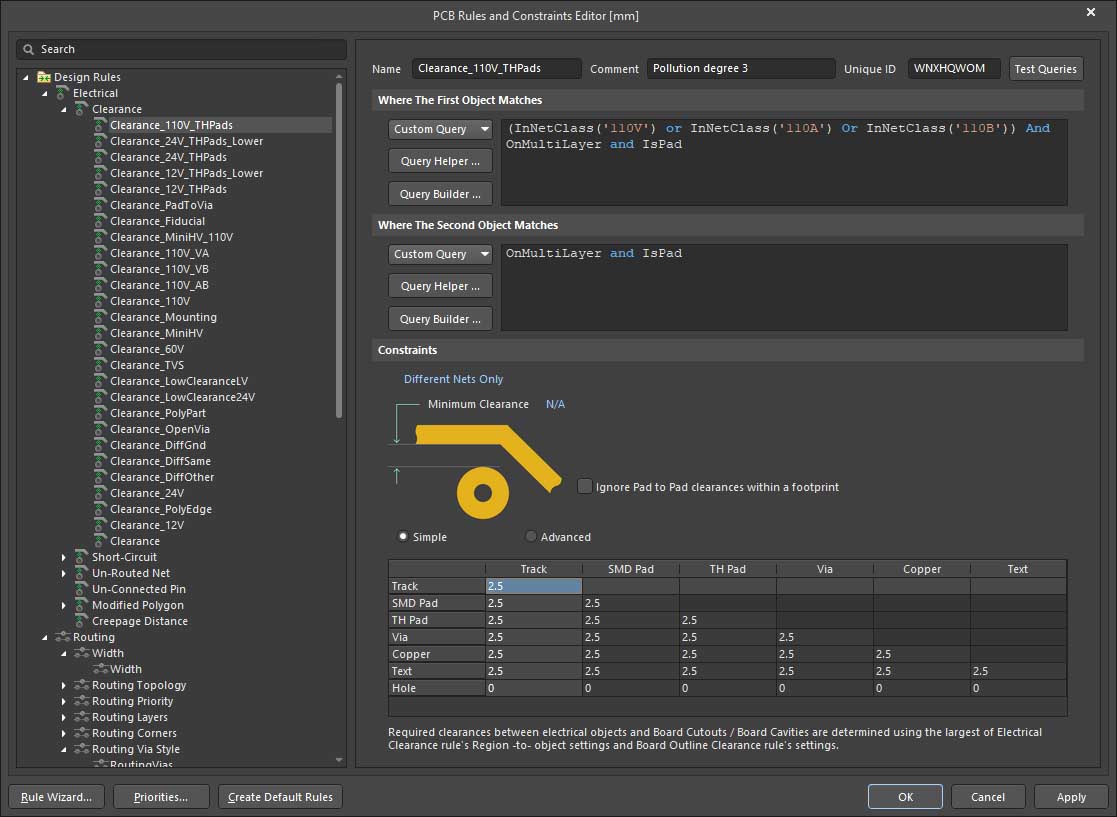The height and width of the screenshot is (817, 1117).
Task: Expand the Short-Circuit rule category
Action: (64, 557)
